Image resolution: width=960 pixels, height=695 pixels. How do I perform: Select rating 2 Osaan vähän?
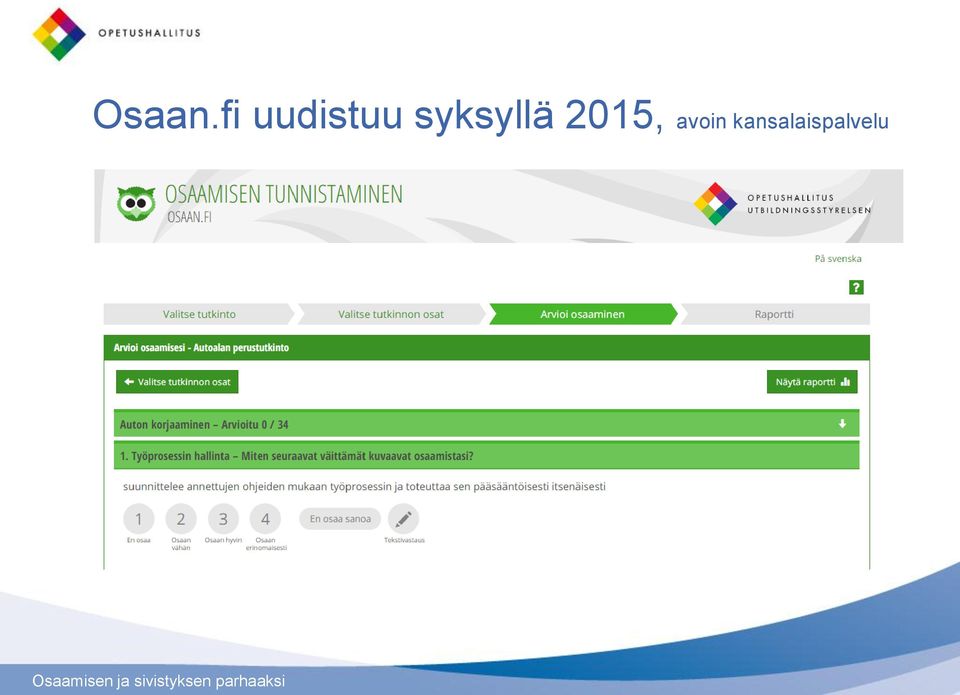pyautogui.click(x=181, y=519)
